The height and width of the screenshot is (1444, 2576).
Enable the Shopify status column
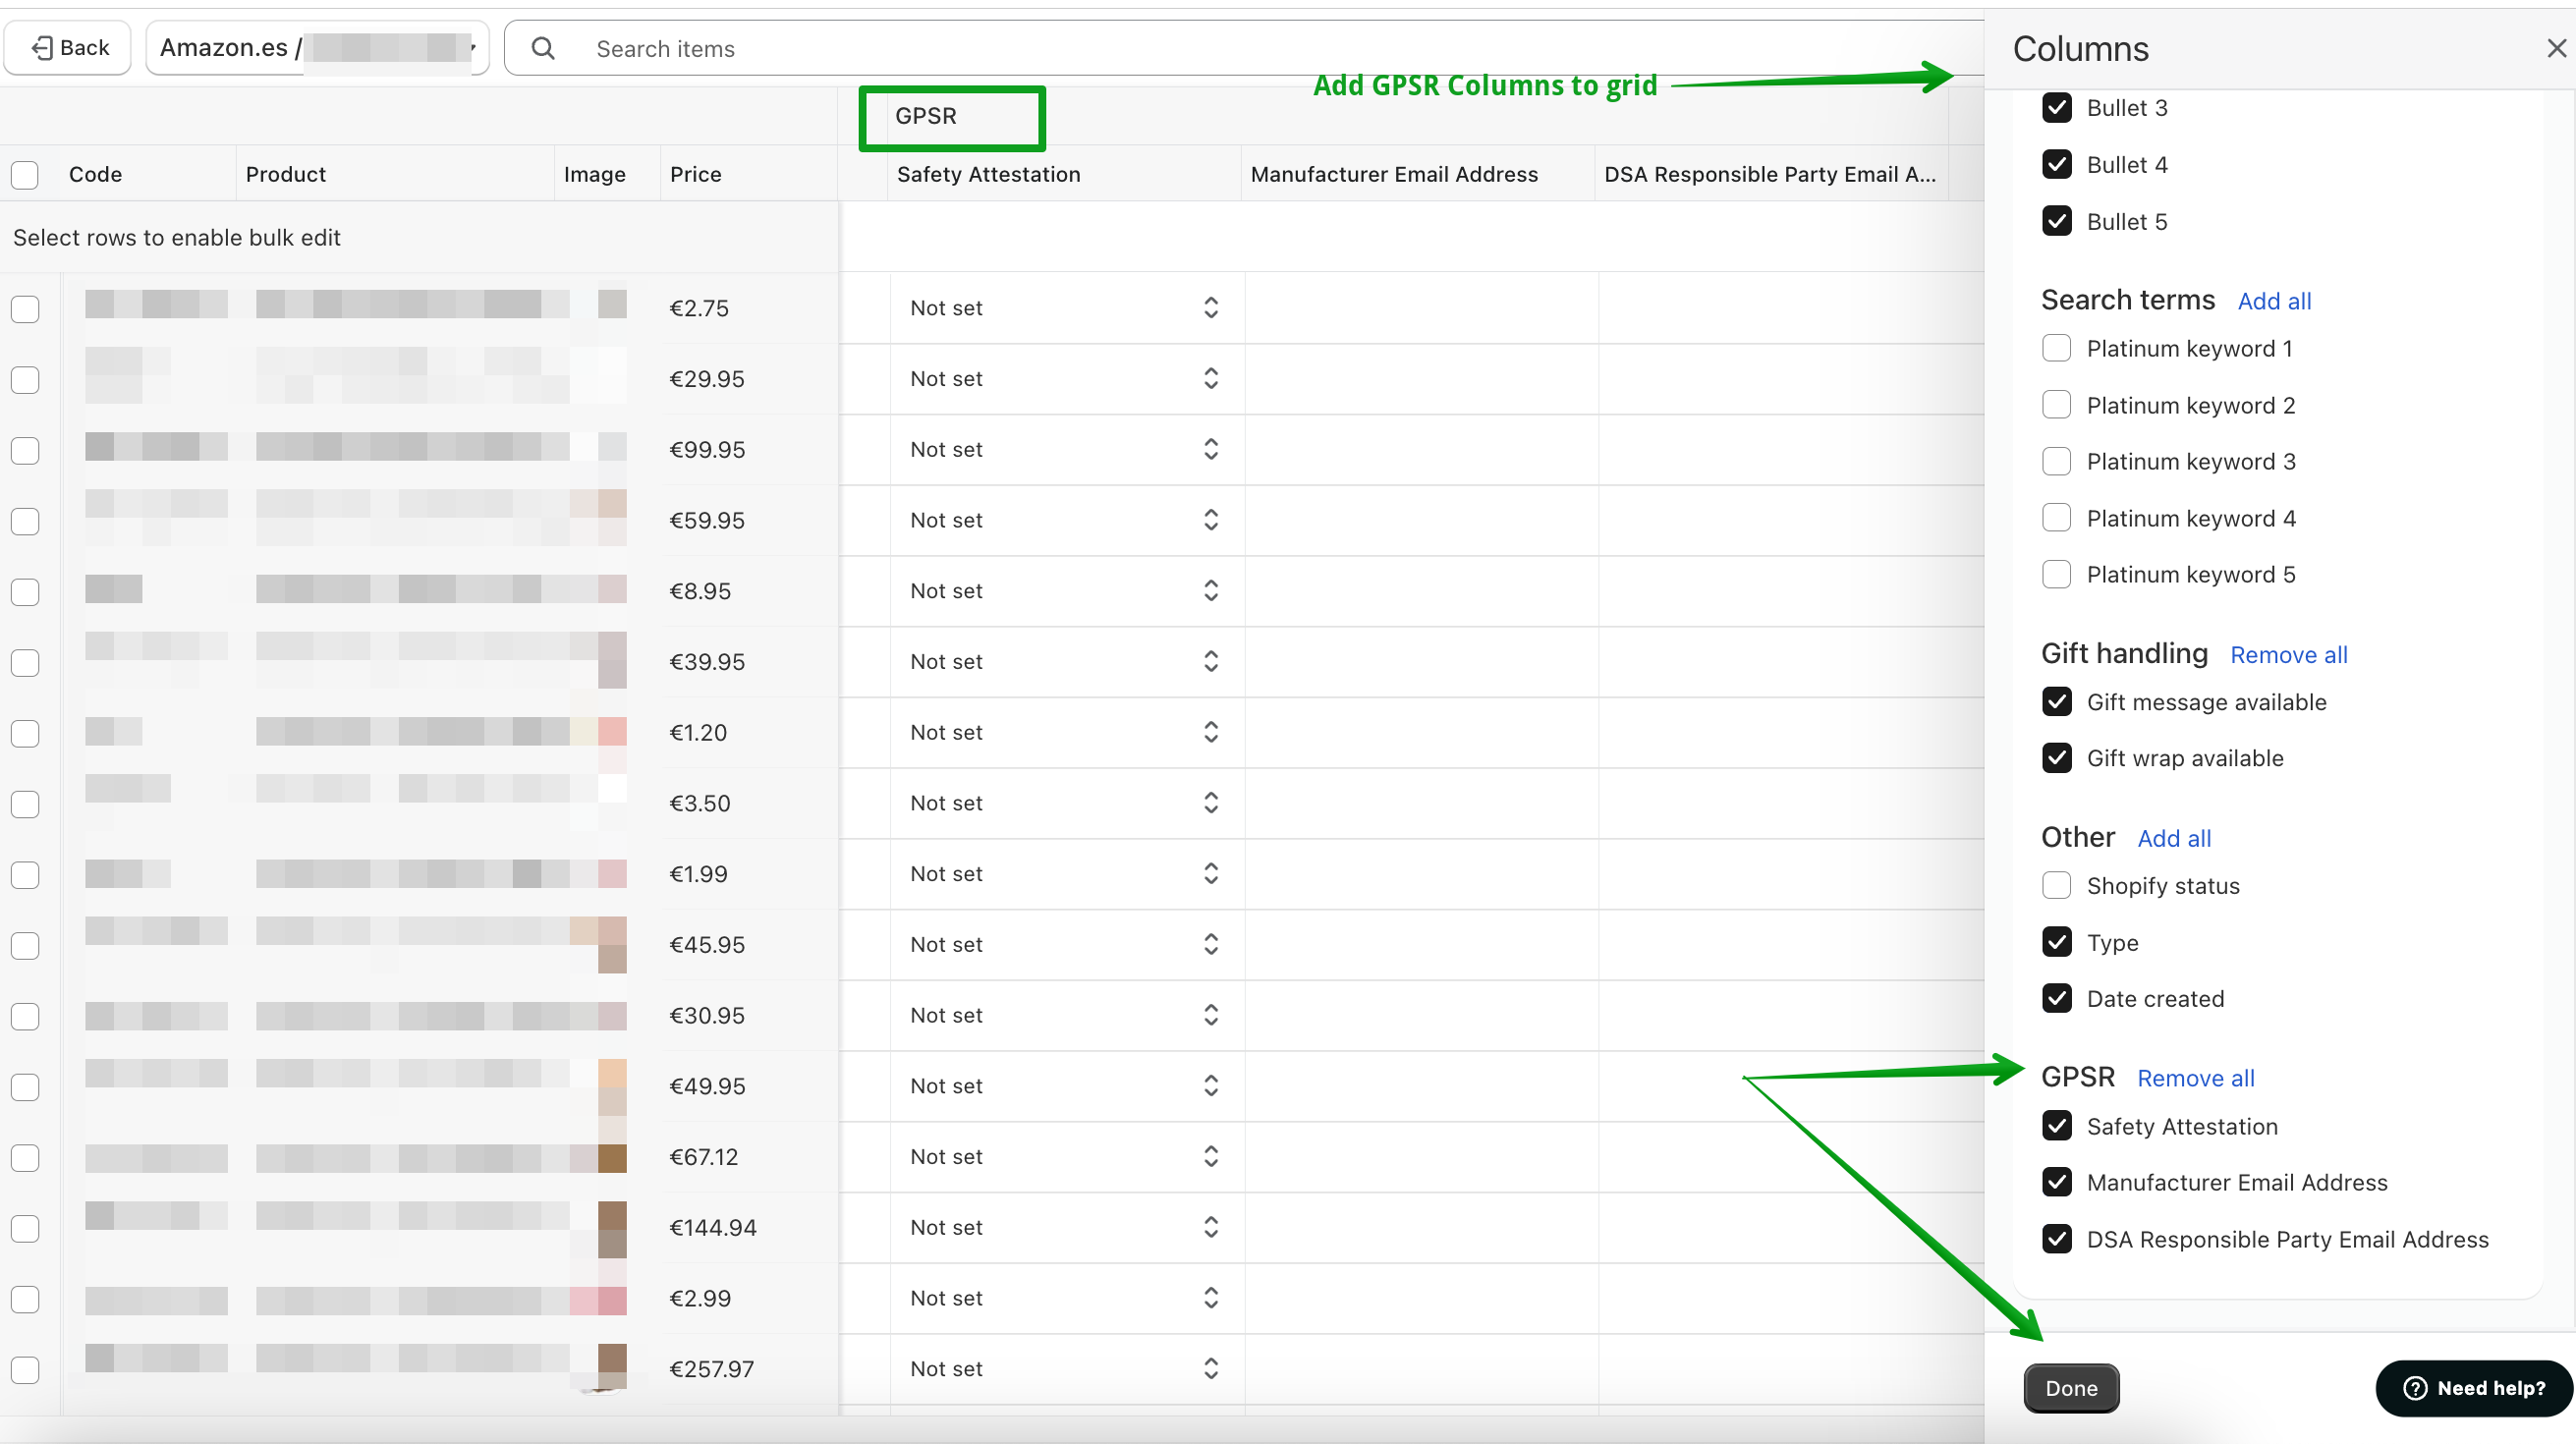click(2057, 886)
